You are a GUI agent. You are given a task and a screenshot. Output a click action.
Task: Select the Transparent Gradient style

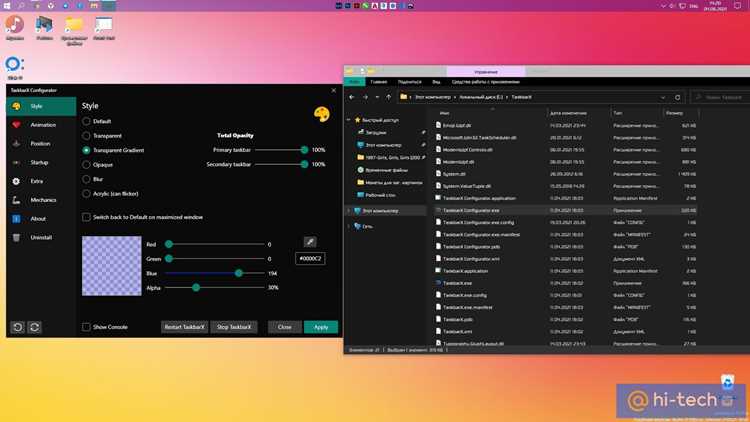point(86,150)
